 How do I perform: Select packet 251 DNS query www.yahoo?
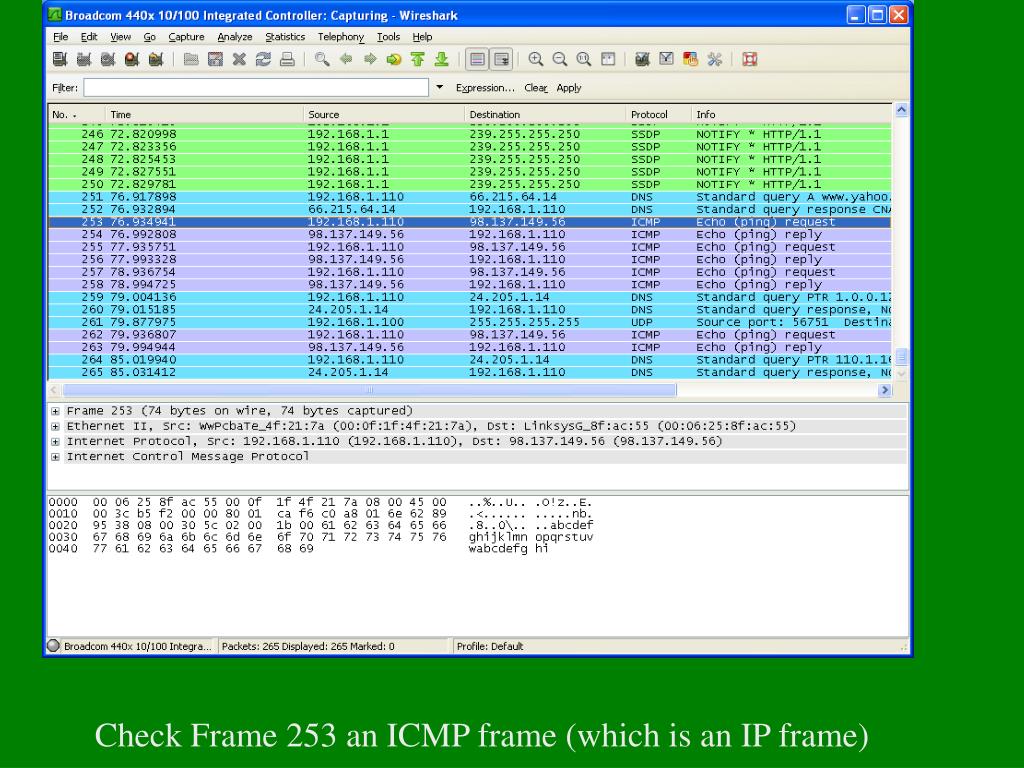(470, 197)
